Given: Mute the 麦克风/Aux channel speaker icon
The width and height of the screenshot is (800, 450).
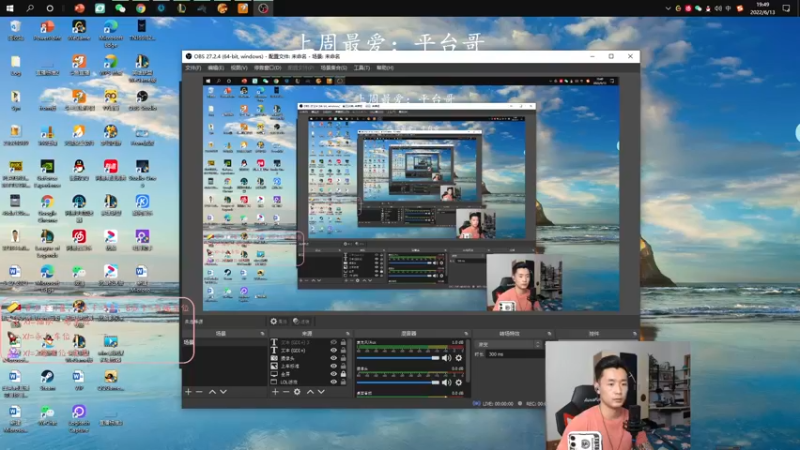Looking at the screenshot, I should (446, 358).
